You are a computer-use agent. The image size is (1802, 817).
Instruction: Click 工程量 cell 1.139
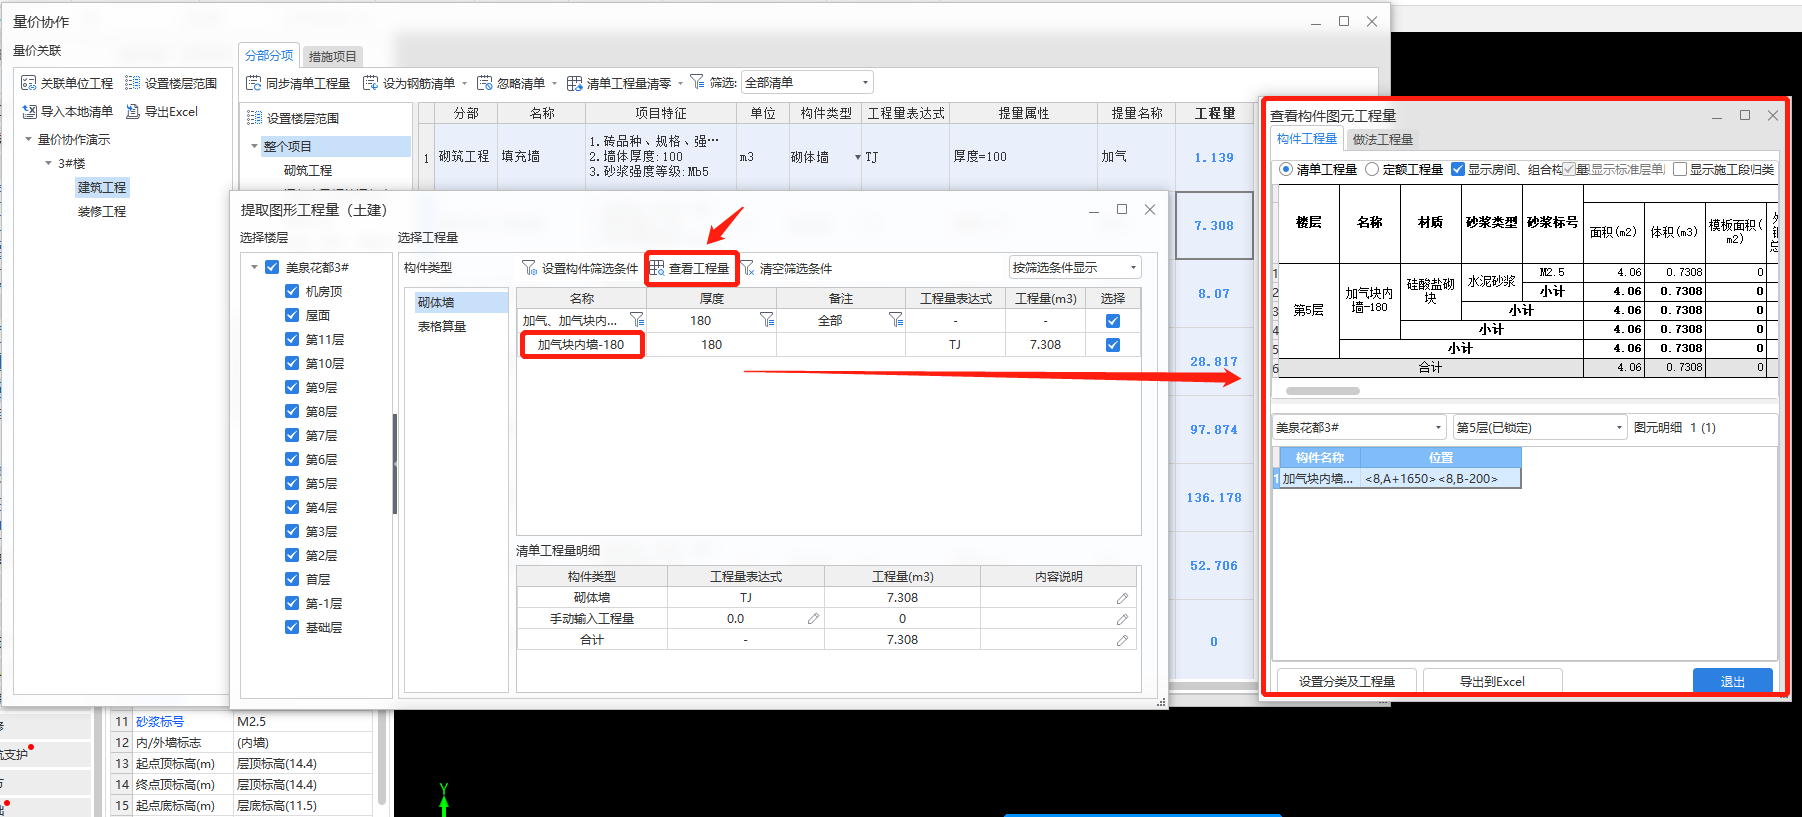point(1214,158)
